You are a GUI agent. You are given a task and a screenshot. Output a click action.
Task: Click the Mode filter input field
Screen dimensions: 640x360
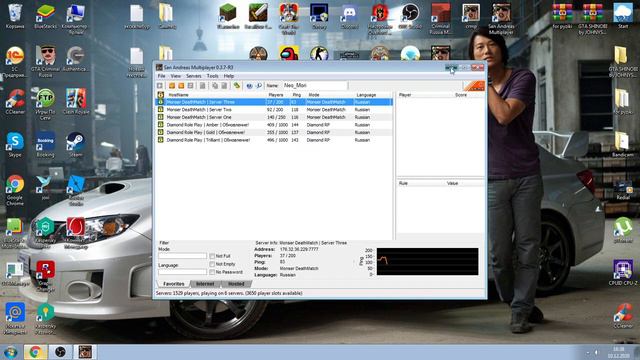(x=182, y=256)
